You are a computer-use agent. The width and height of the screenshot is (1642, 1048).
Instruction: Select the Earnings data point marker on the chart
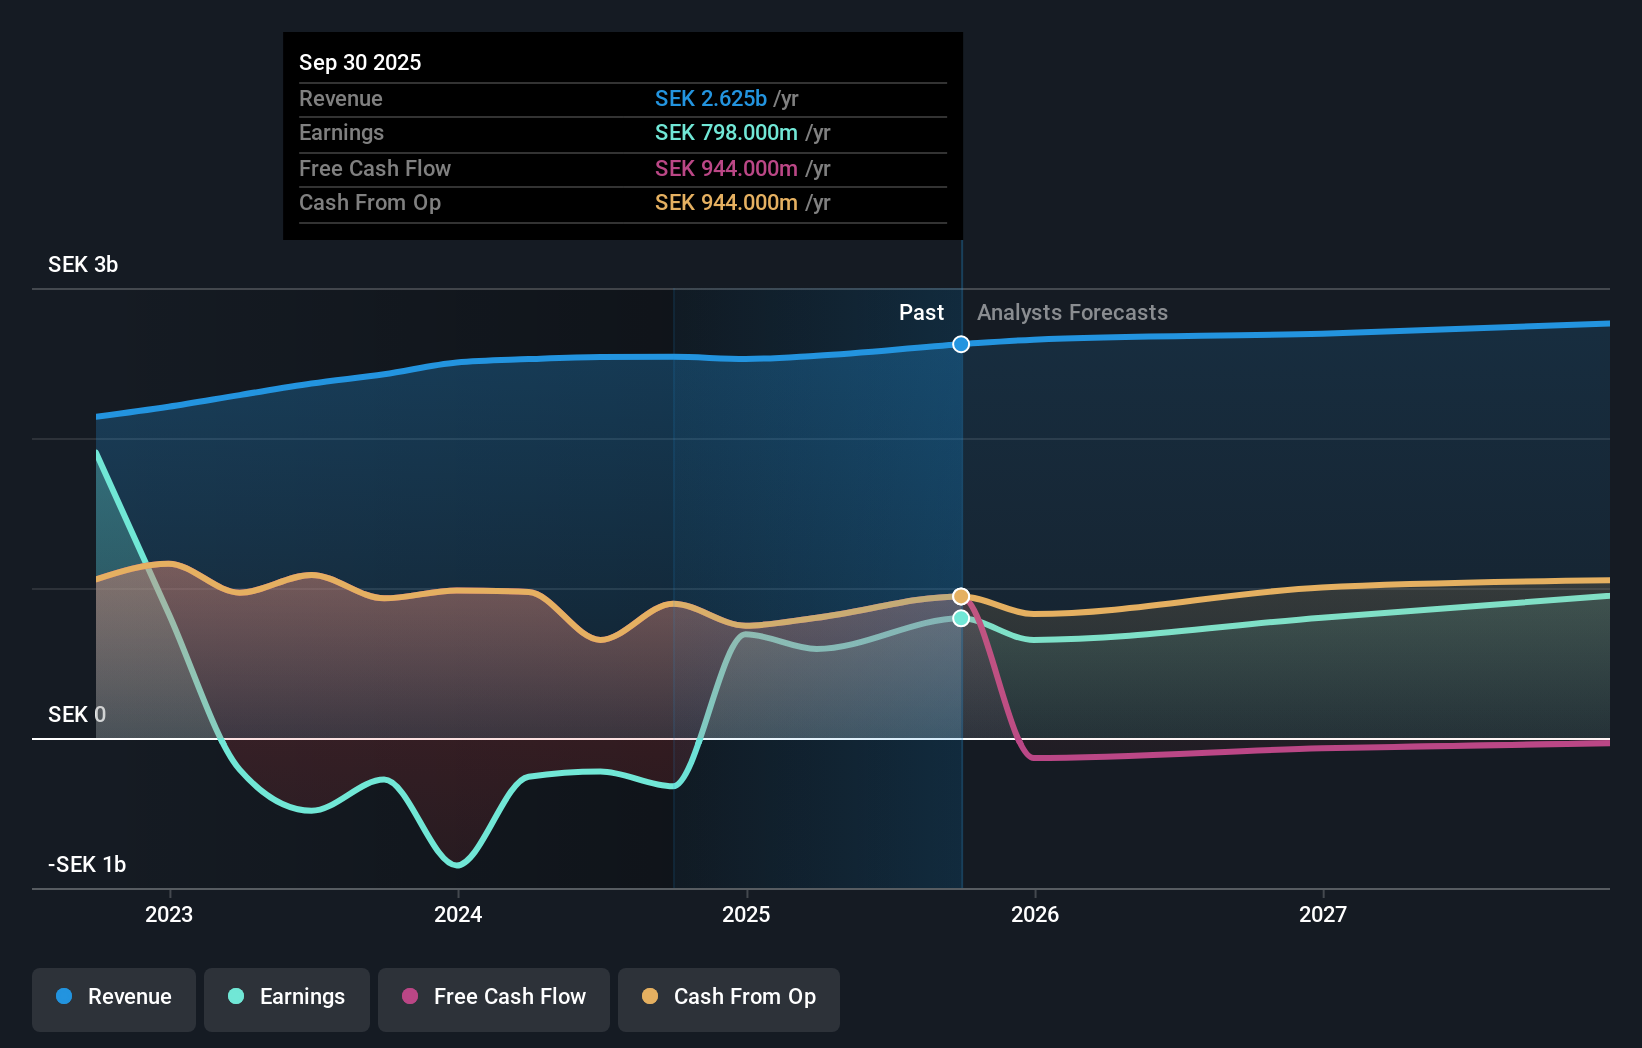[x=961, y=618]
